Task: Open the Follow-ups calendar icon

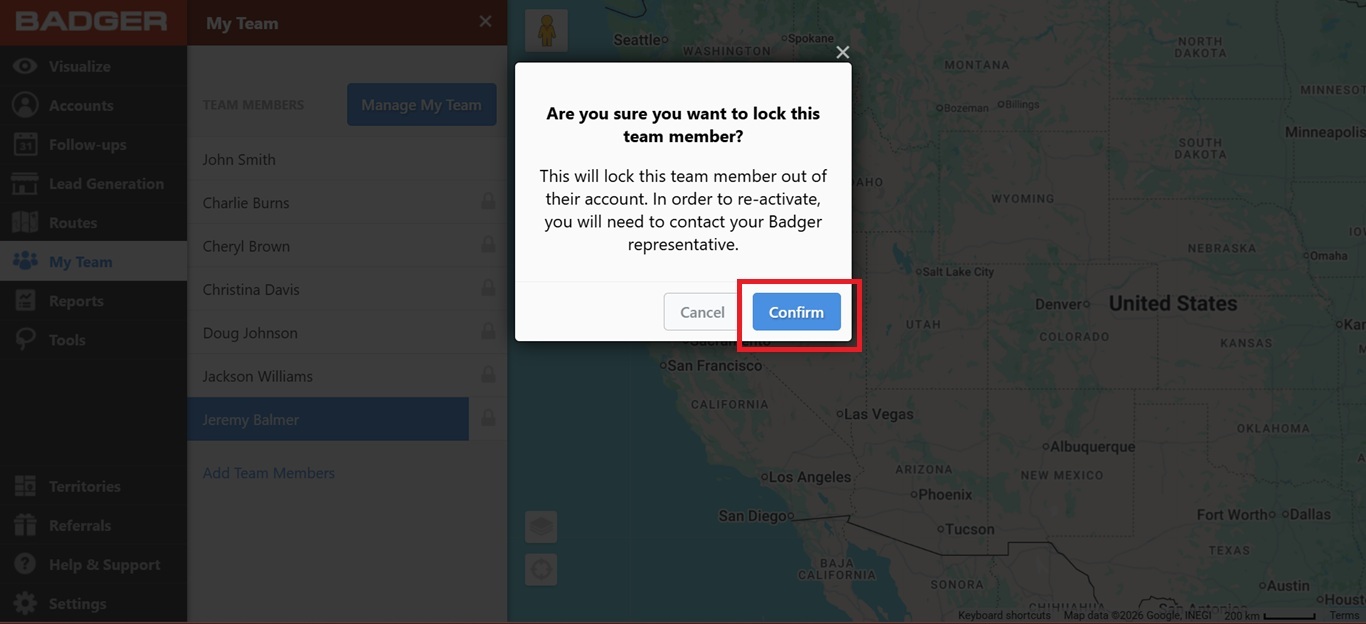Action: point(25,144)
